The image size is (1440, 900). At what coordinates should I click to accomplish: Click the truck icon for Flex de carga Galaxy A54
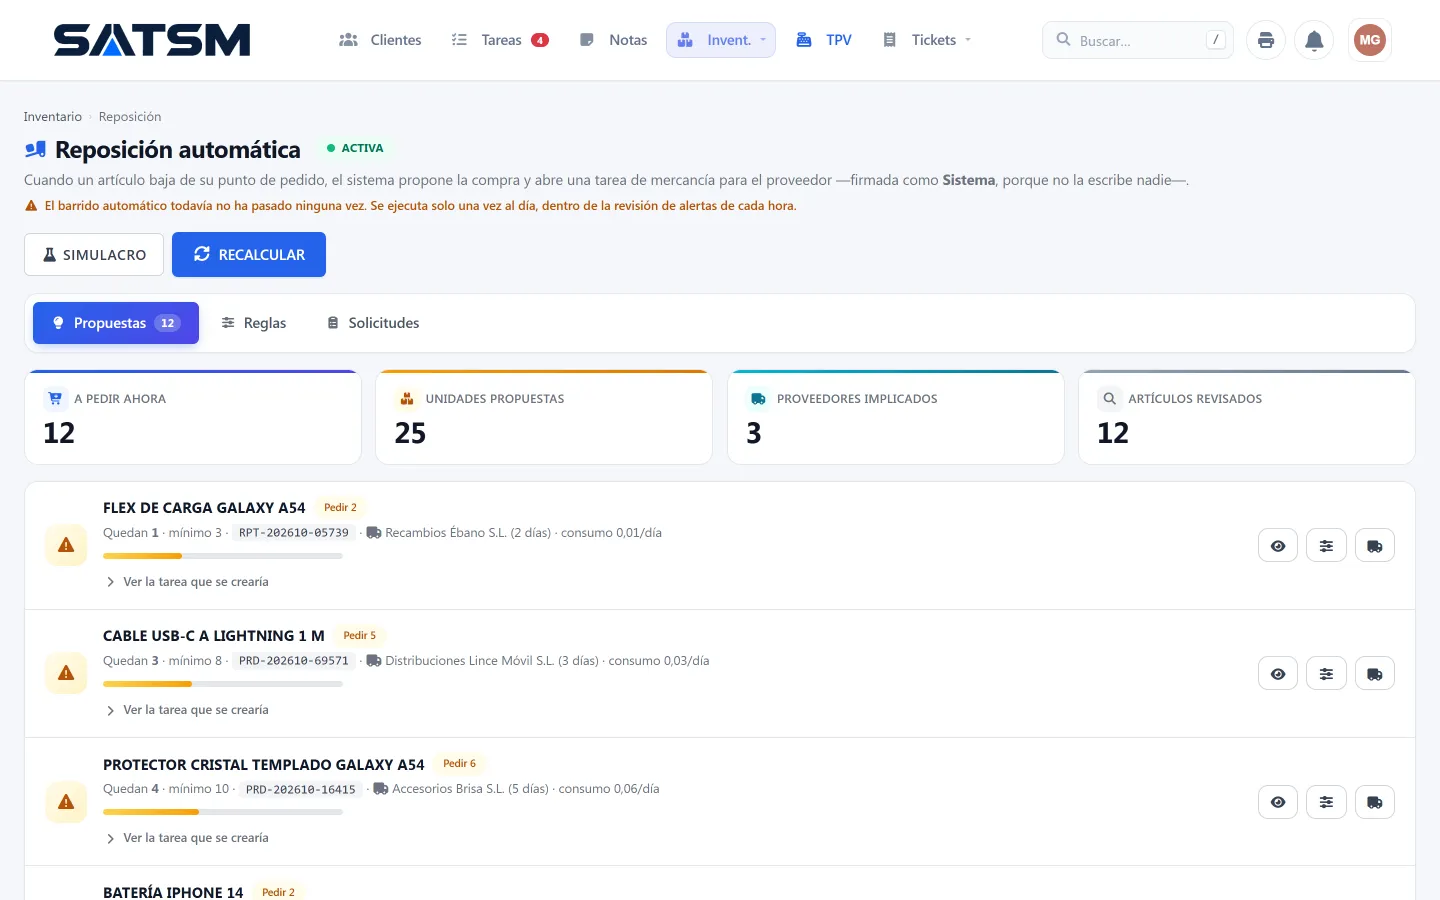tap(1375, 546)
